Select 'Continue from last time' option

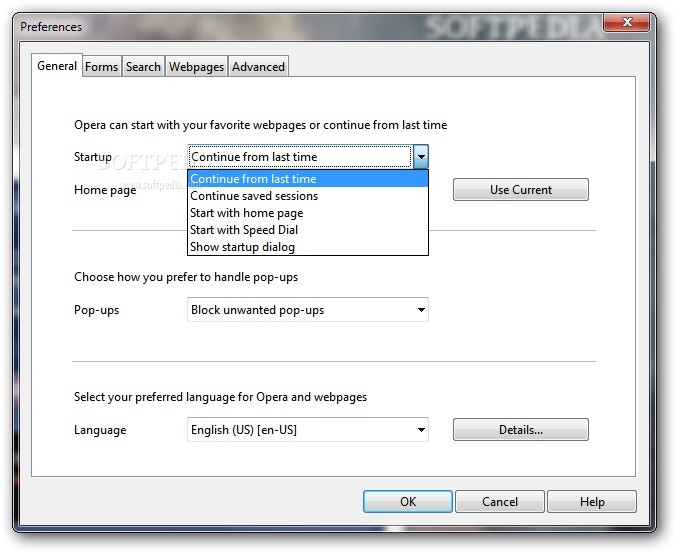(x=308, y=179)
